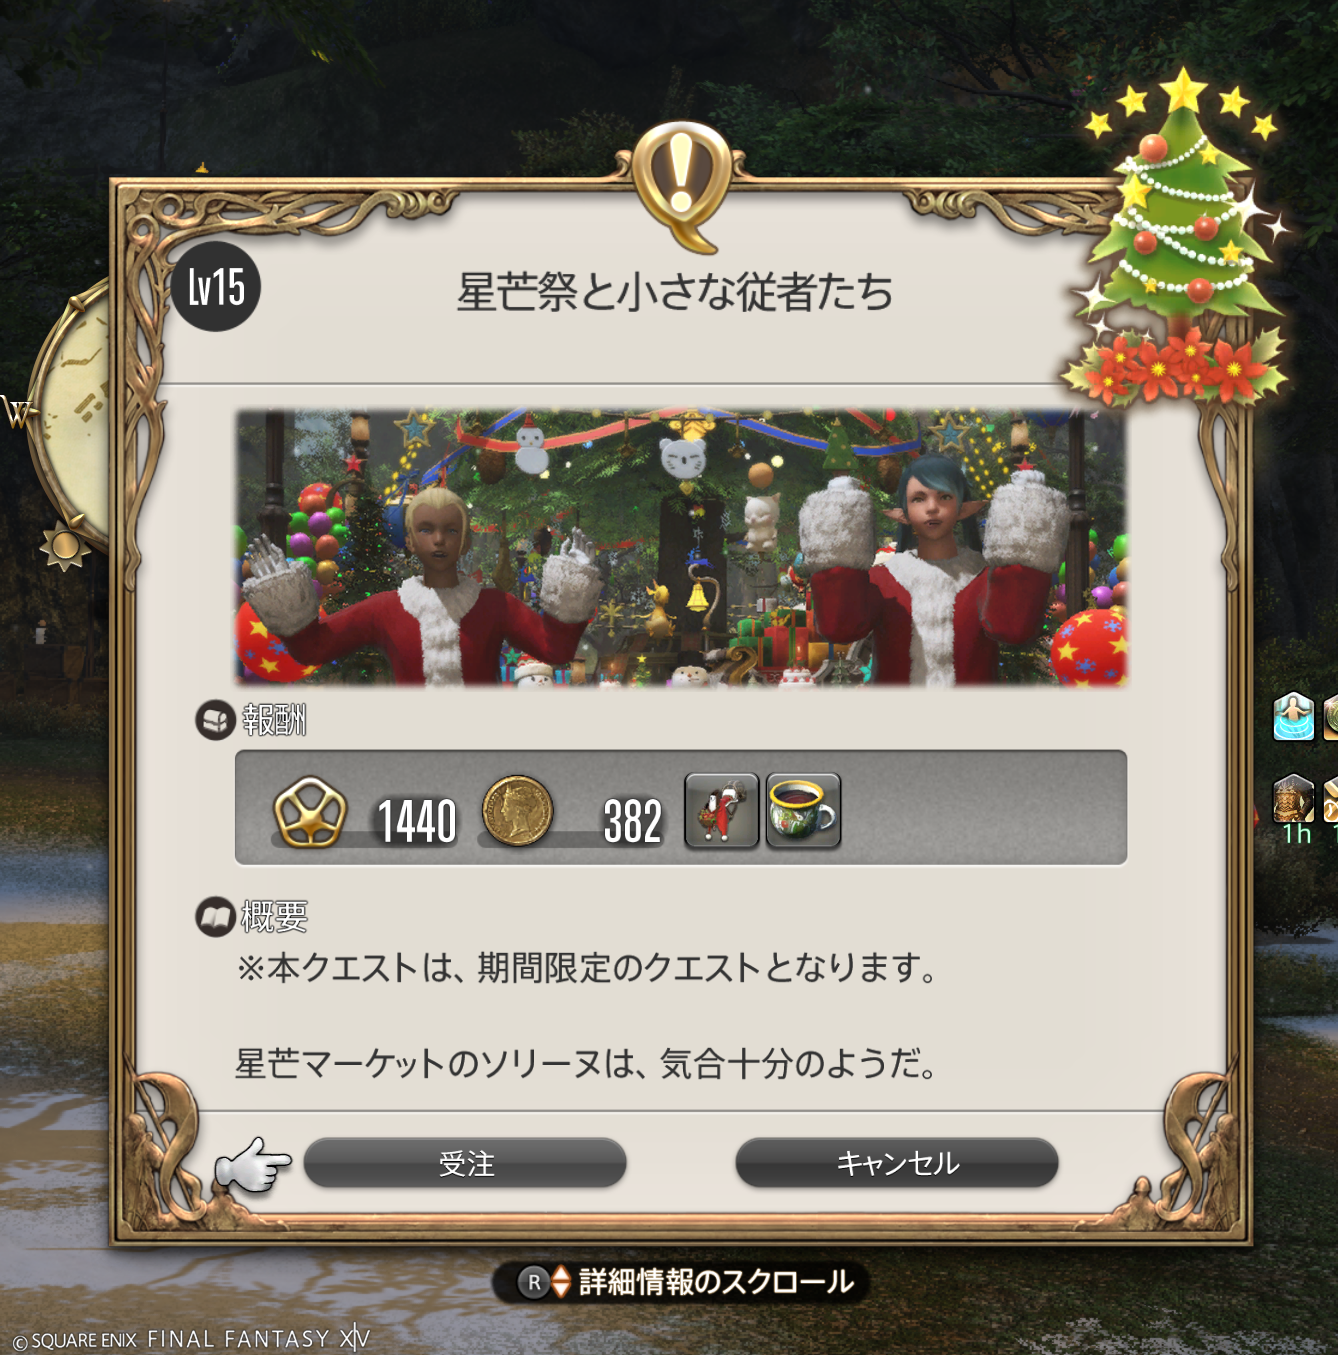Inspect the red Santa outfit reward icon
This screenshot has height=1355, width=1338.
pyautogui.click(x=722, y=810)
